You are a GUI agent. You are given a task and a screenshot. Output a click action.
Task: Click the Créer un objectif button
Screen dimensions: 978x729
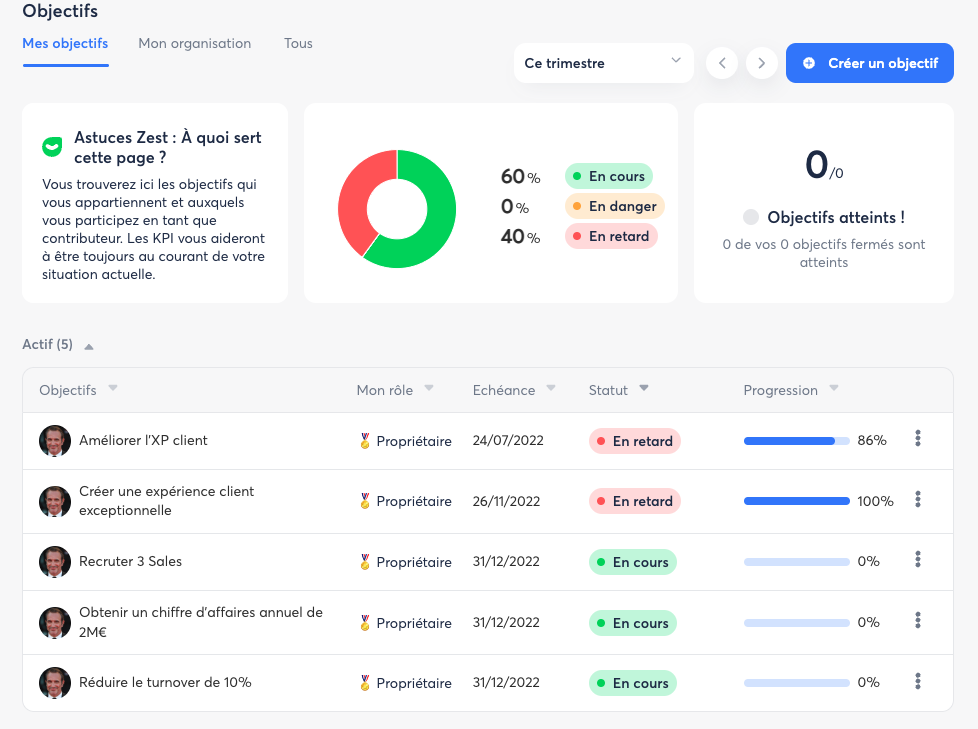click(x=869, y=63)
